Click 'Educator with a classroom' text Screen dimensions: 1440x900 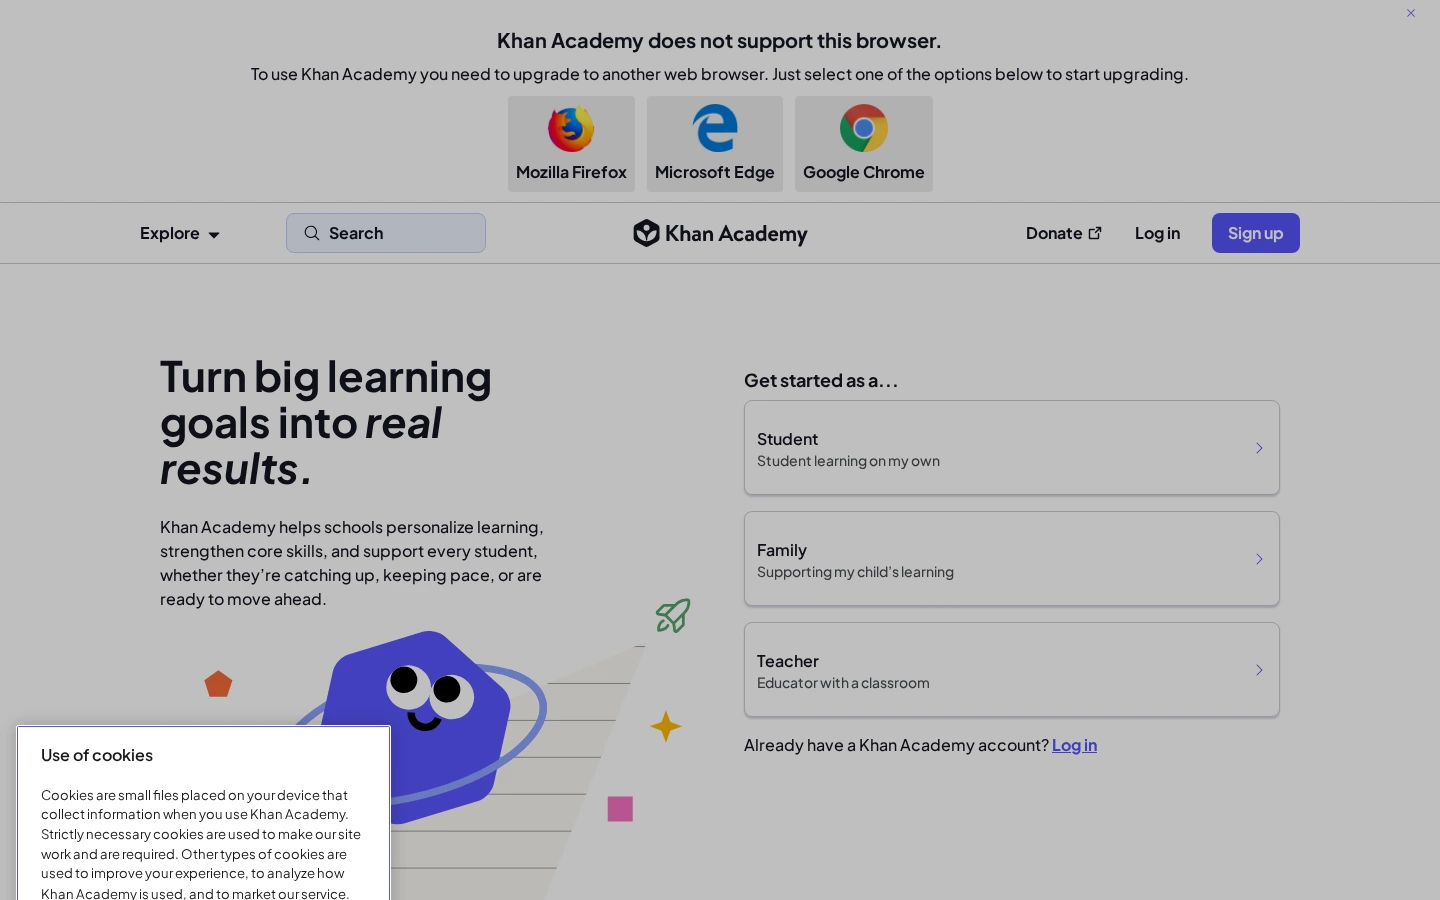pyautogui.click(x=843, y=683)
